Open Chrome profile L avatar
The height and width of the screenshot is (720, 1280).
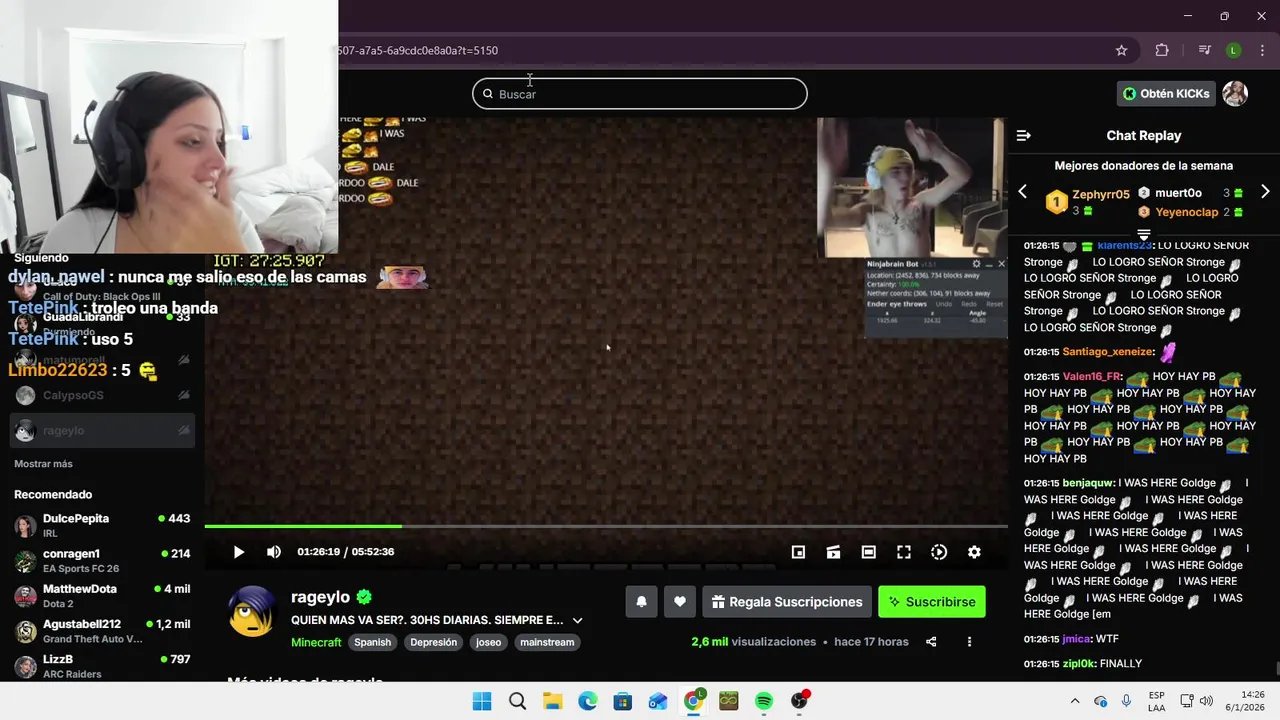click(x=1234, y=50)
